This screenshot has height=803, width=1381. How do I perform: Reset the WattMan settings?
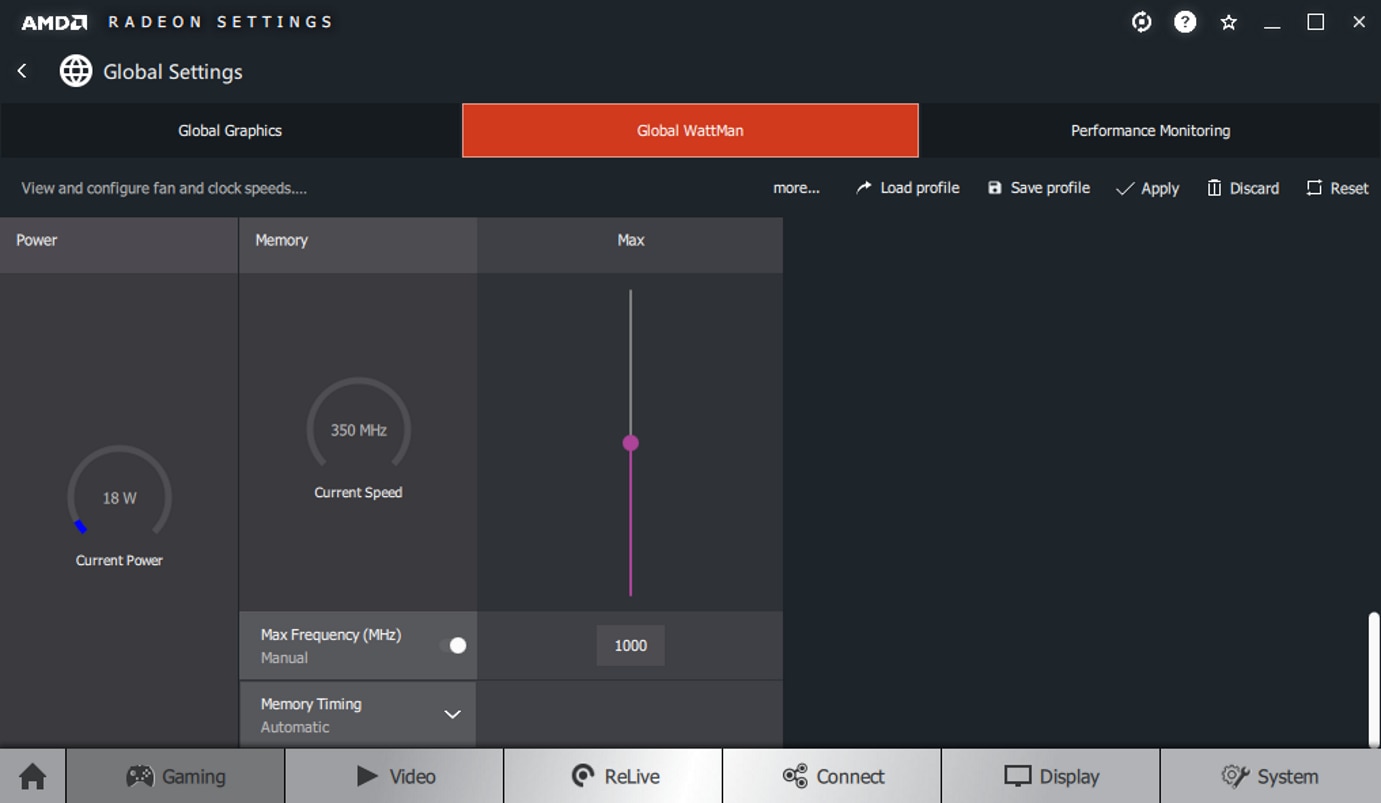[1337, 188]
